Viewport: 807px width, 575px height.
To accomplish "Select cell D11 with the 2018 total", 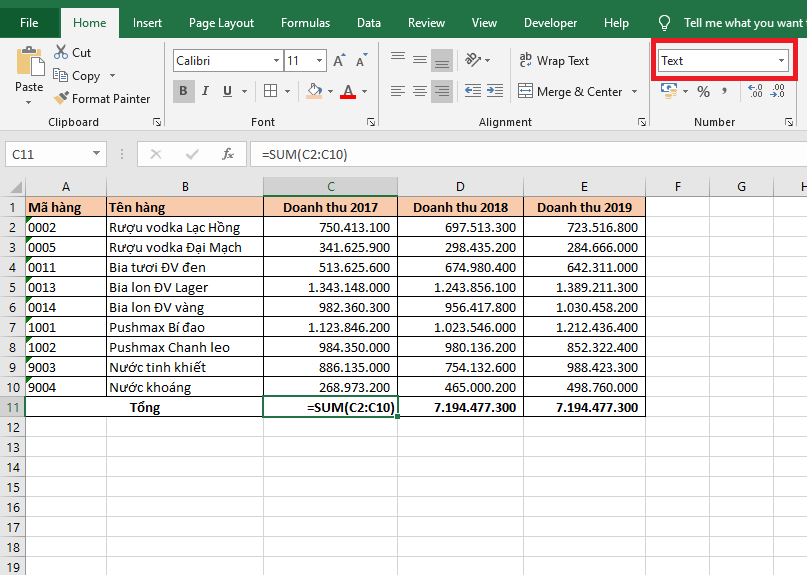I will point(459,407).
